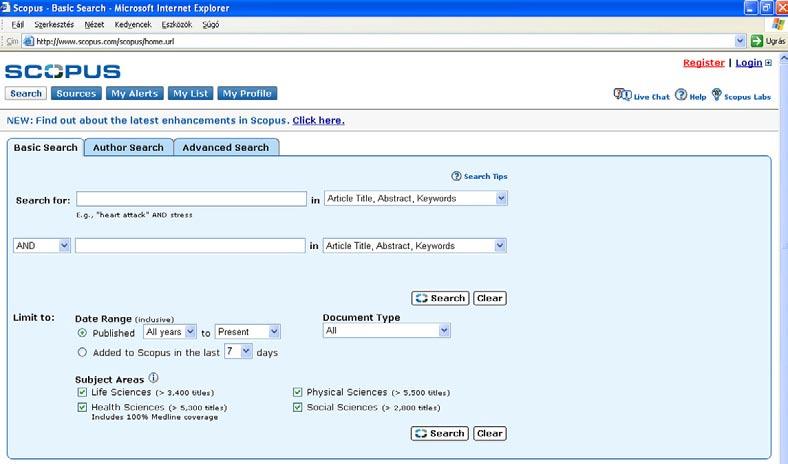
Task: Open the My List navigation tab
Action: pos(190,94)
